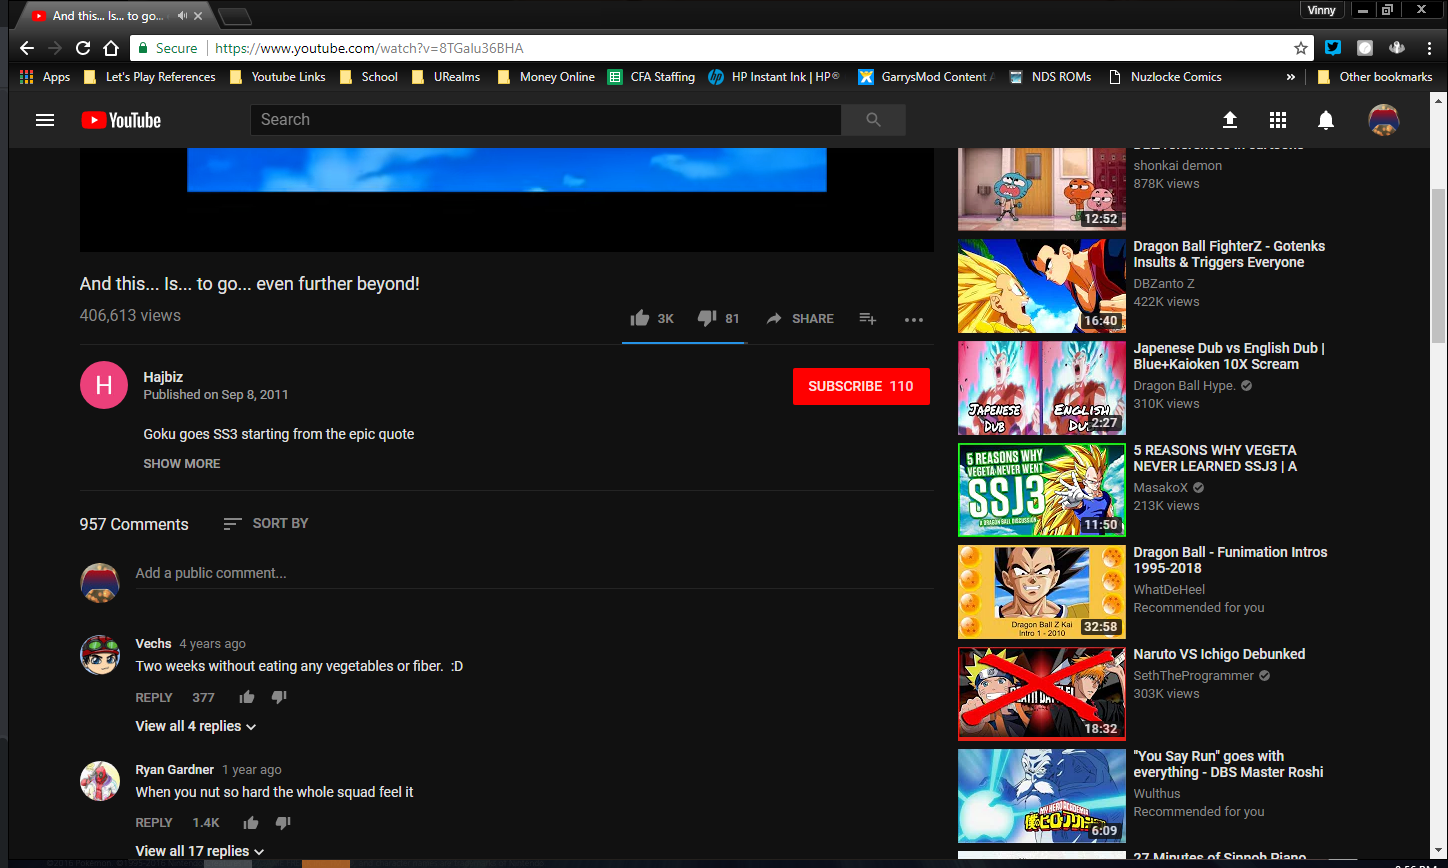Open Naruto VS Ichigo Debunked video title

(x=1219, y=654)
